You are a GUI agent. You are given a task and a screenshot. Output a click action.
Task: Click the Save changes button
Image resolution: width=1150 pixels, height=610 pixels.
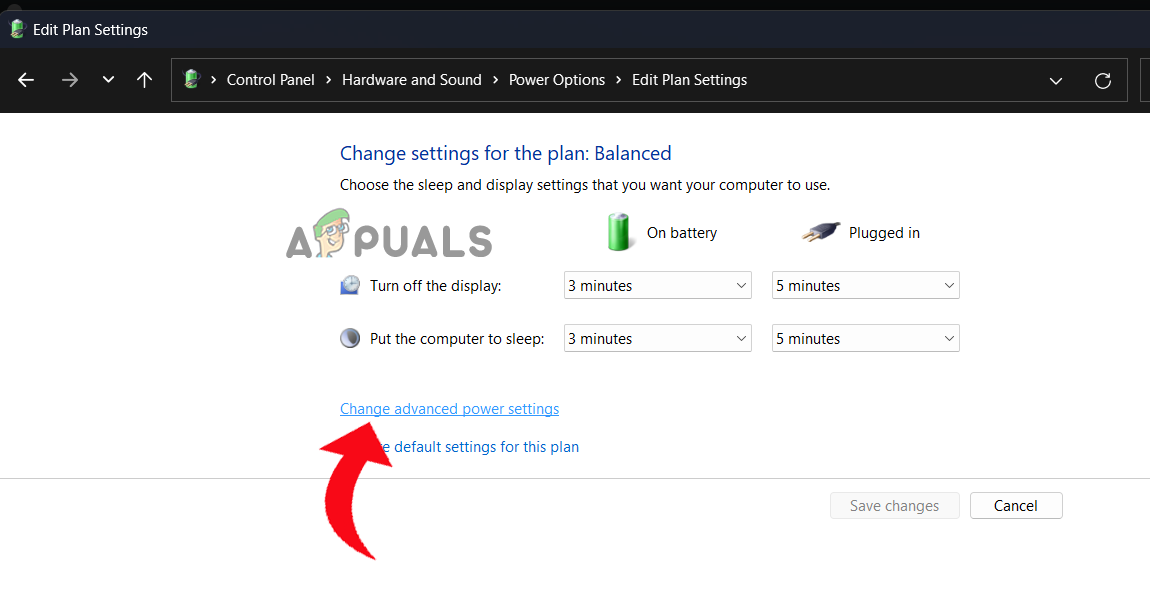click(x=894, y=505)
